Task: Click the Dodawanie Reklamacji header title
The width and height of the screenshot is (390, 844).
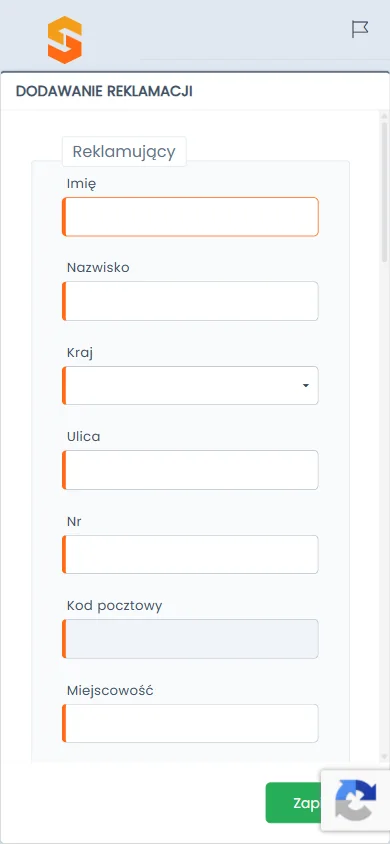Action: 104,91
